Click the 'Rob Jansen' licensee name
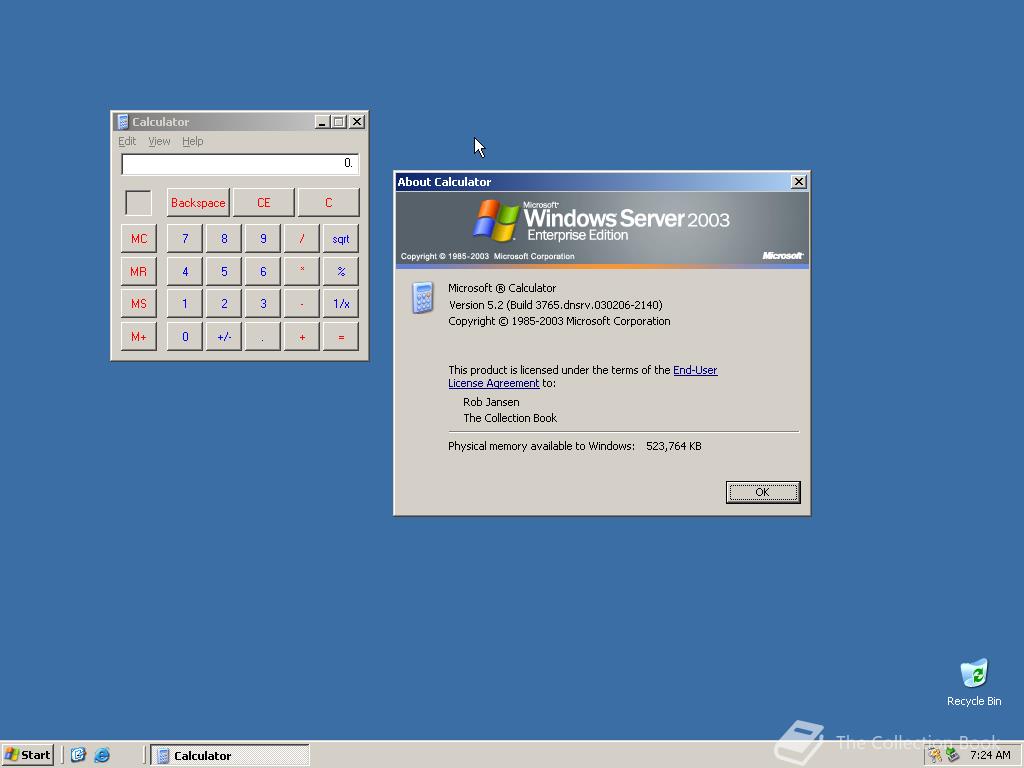1024x768 pixels. pyautogui.click(x=491, y=402)
